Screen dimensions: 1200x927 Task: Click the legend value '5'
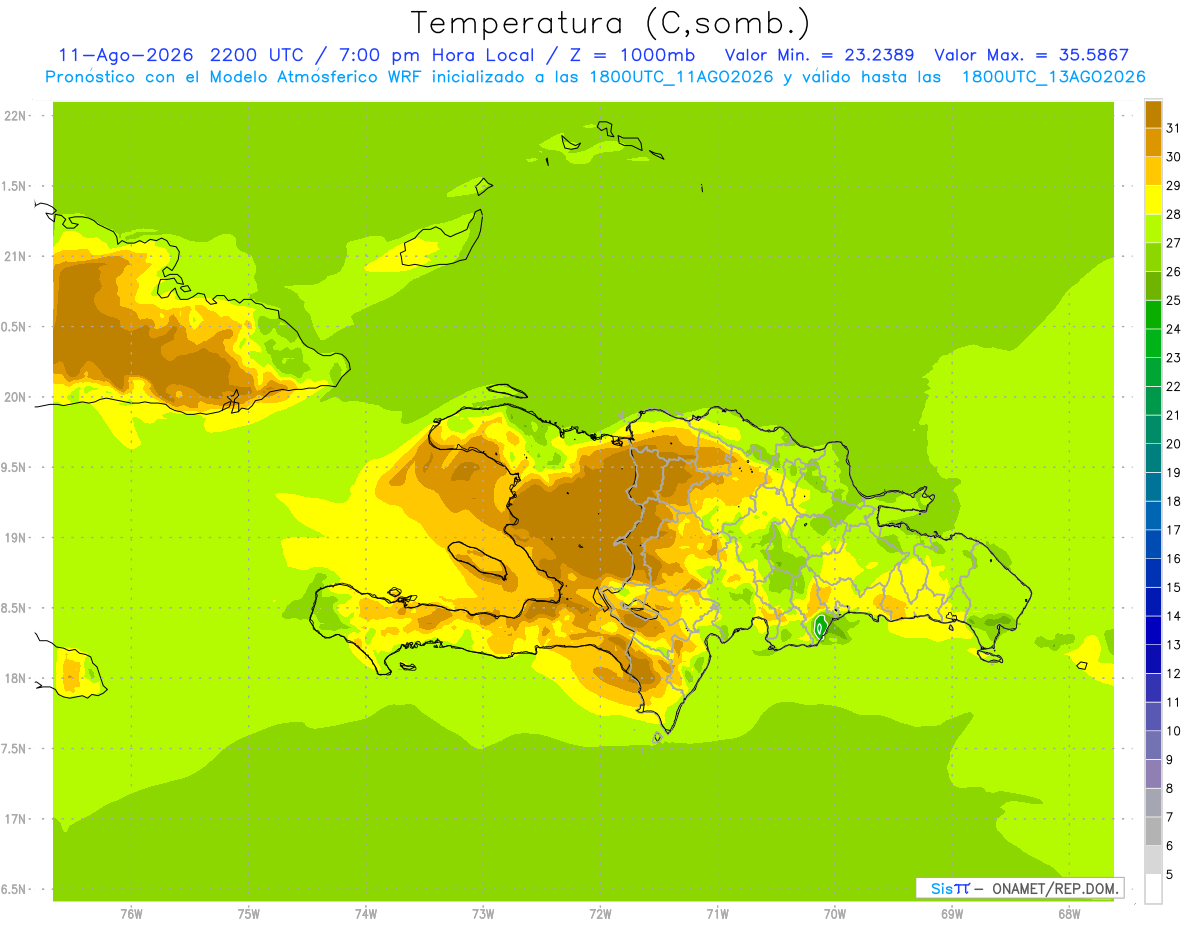pos(1170,875)
